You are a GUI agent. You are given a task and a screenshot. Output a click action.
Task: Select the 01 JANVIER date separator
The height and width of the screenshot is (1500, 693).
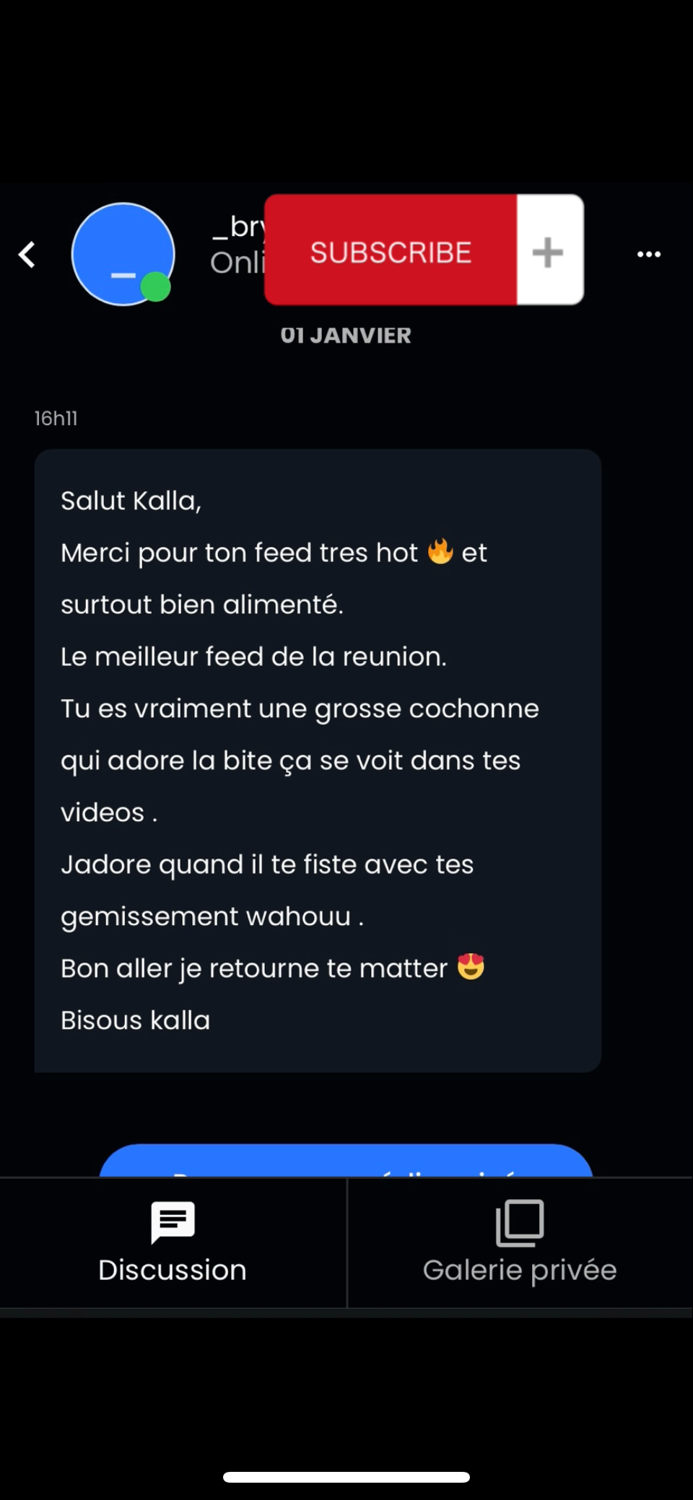coord(346,336)
